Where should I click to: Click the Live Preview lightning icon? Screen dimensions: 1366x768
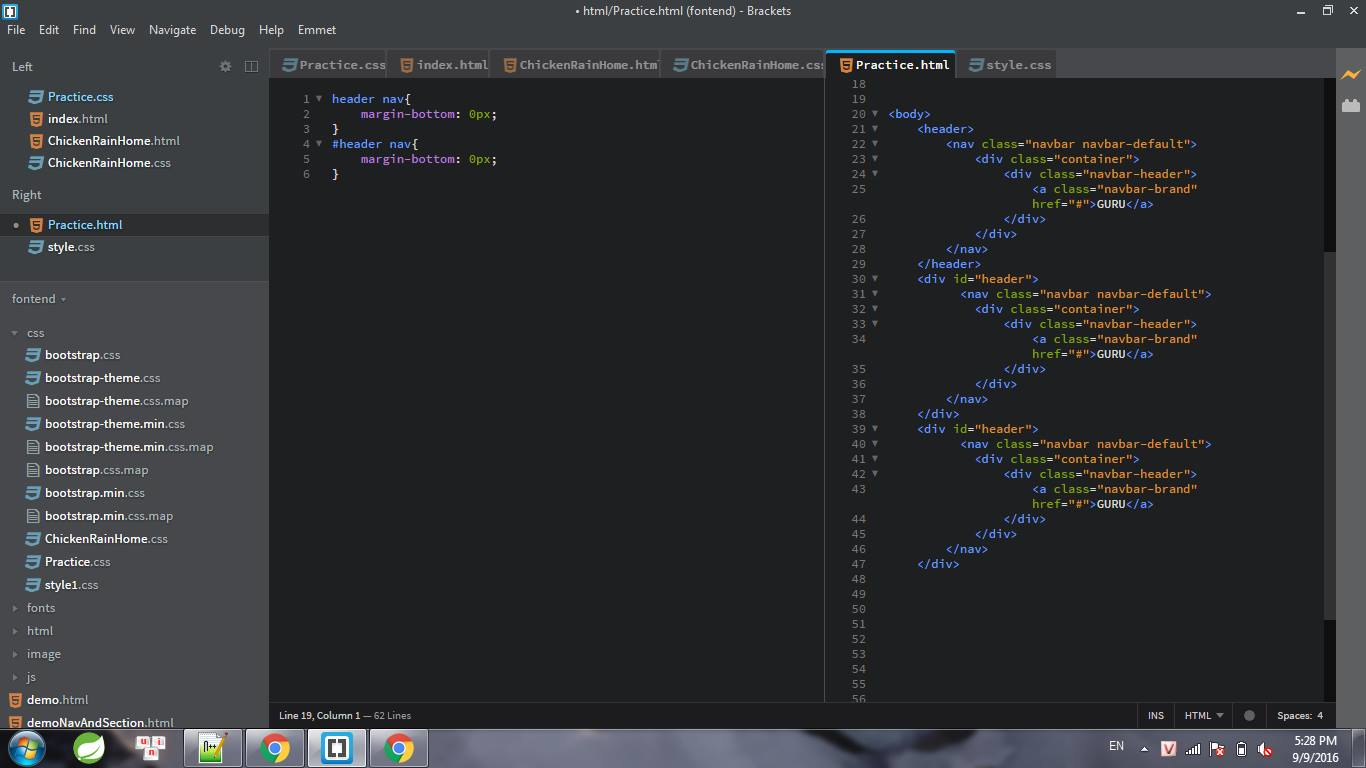click(x=1351, y=75)
